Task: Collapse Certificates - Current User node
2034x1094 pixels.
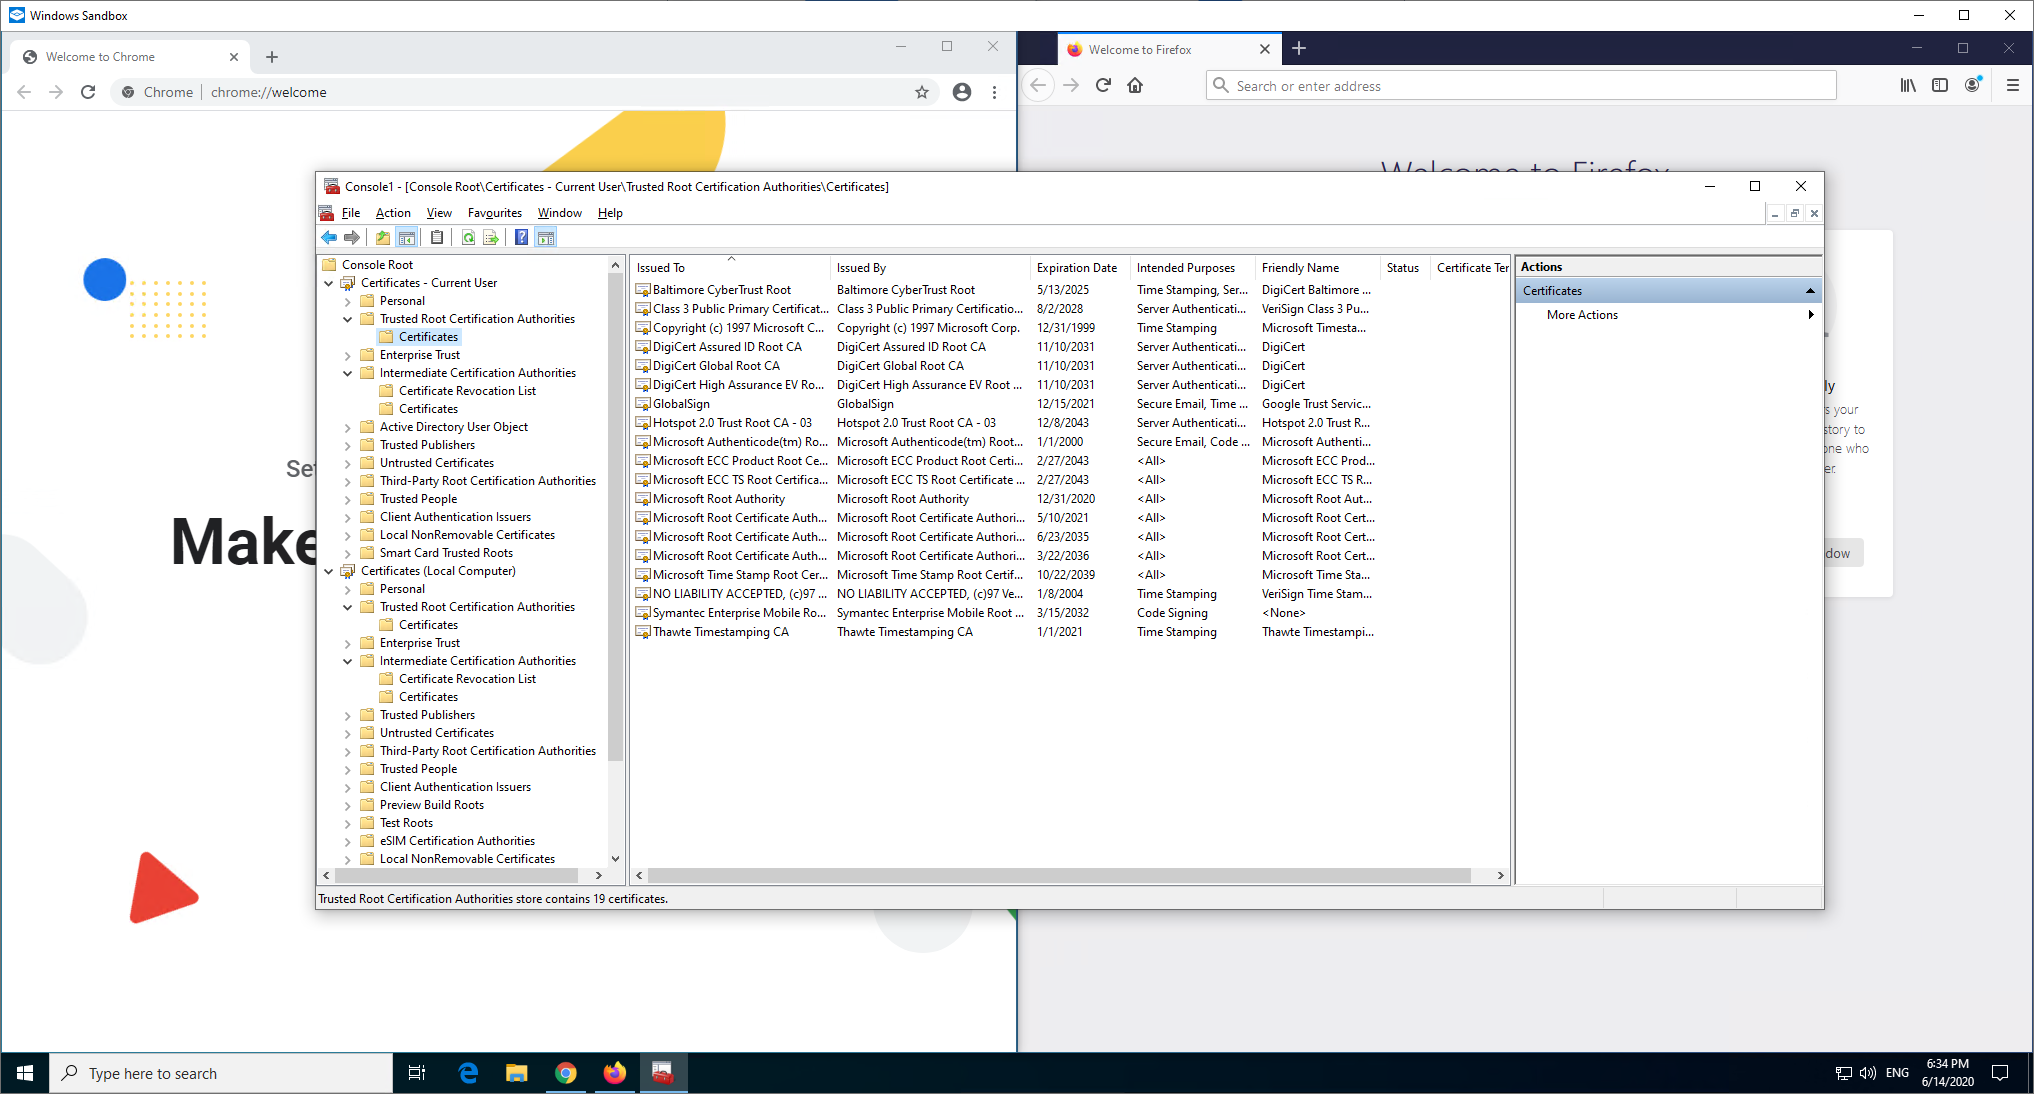Action: point(329,283)
